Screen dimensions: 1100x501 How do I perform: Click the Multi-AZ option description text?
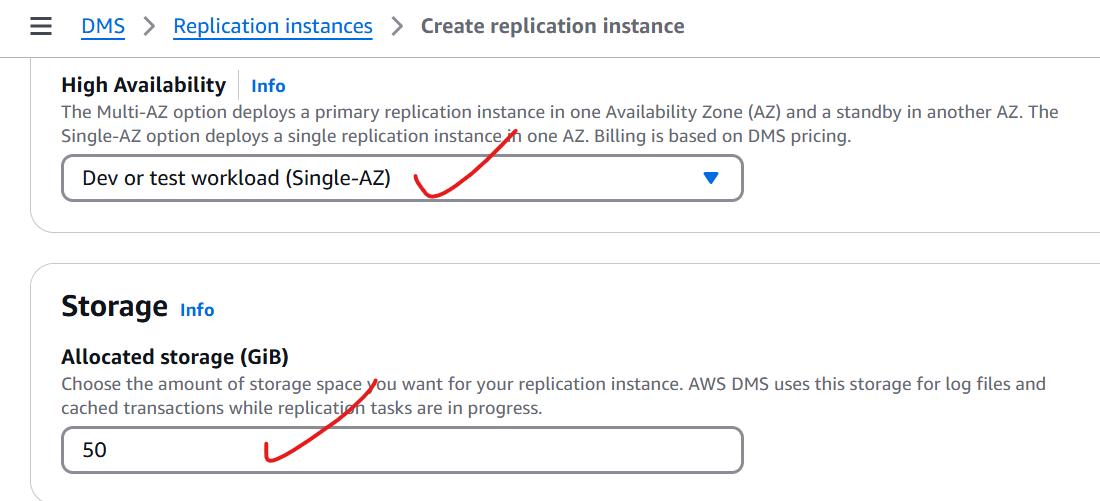point(560,123)
